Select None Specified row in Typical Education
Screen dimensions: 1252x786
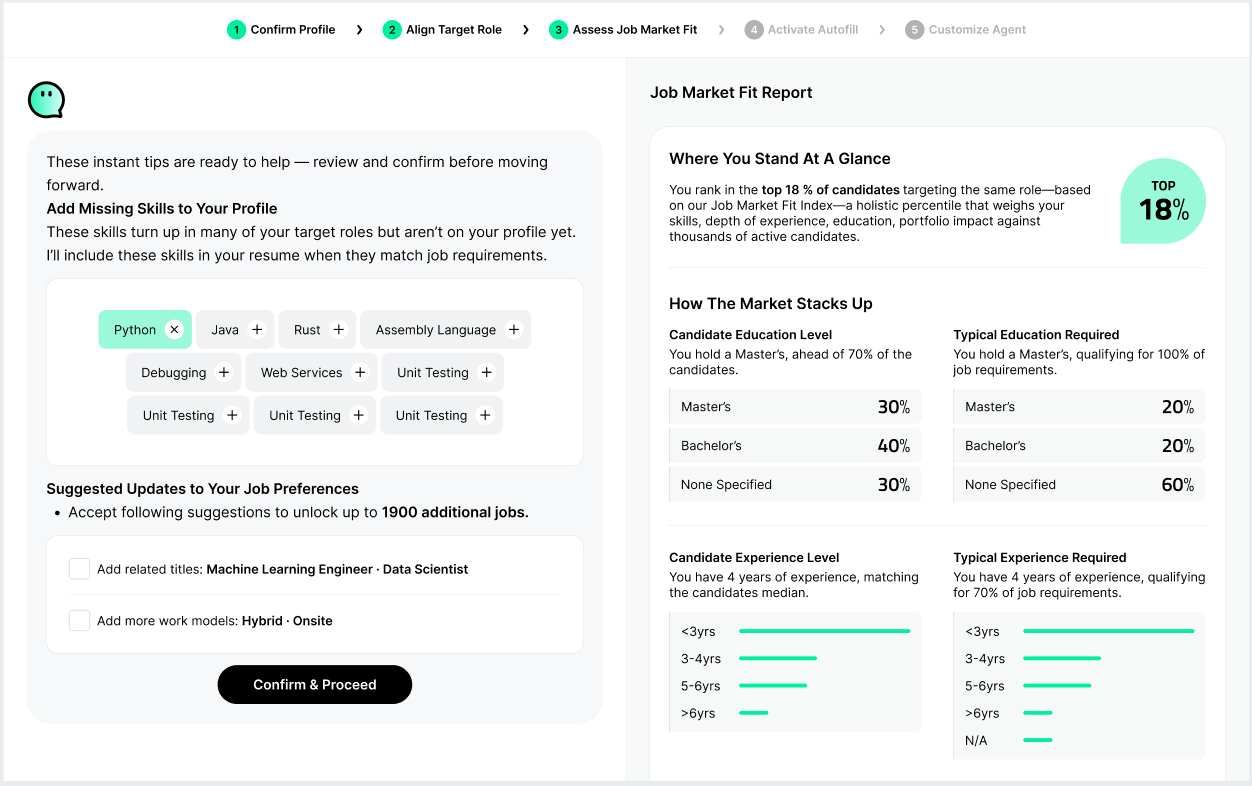1080,485
